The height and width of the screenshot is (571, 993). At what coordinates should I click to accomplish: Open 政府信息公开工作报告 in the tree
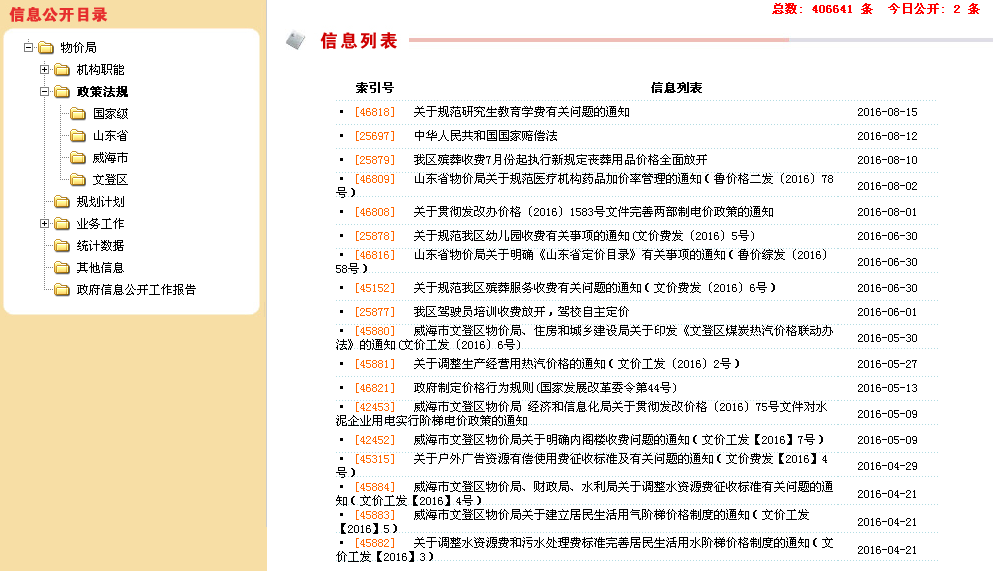(136, 290)
